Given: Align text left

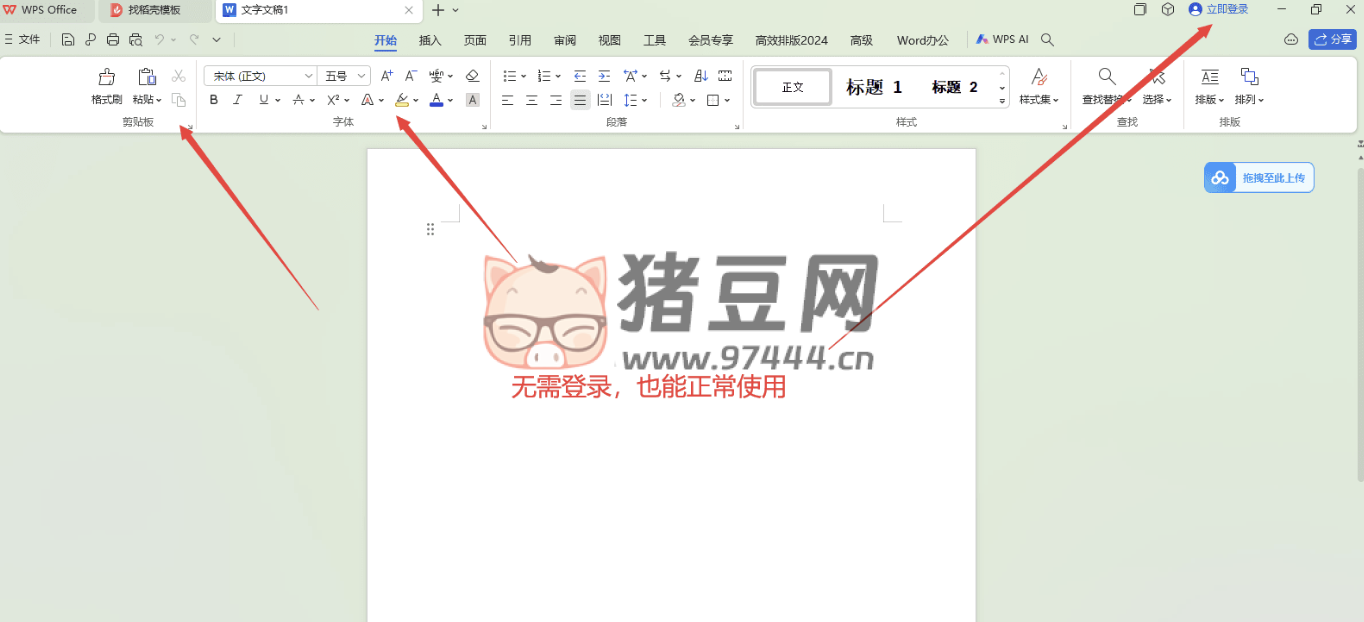Looking at the screenshot, I should point(508,100).
